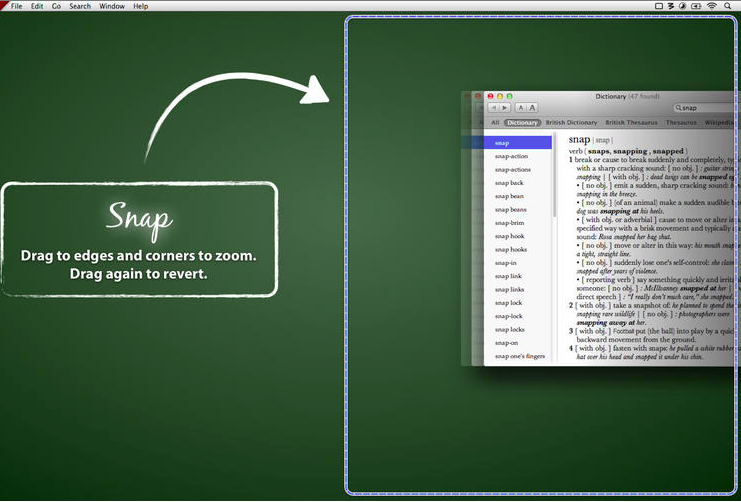The width and height of the screenshot is (741, 502).
Task: Select the snap-brim entry
Action: coord(509,223)
